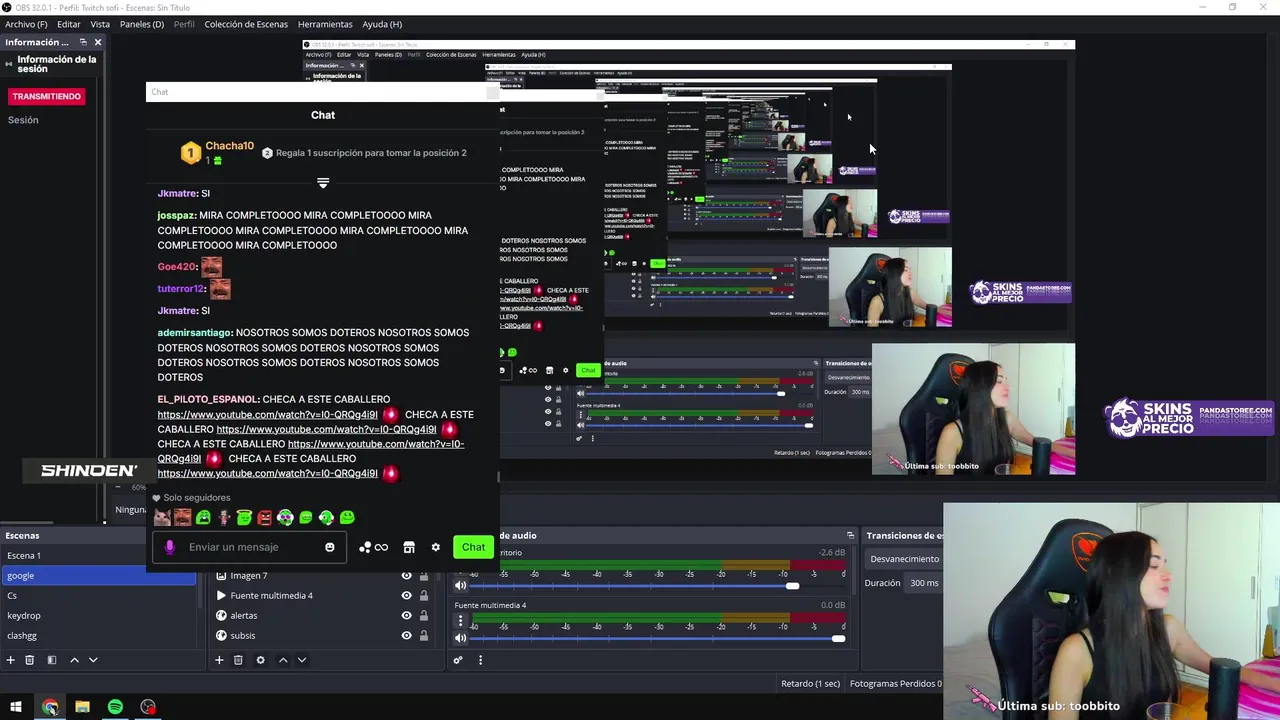
Task: Open the chat shop storefront icon
Action: click(409, 547)
